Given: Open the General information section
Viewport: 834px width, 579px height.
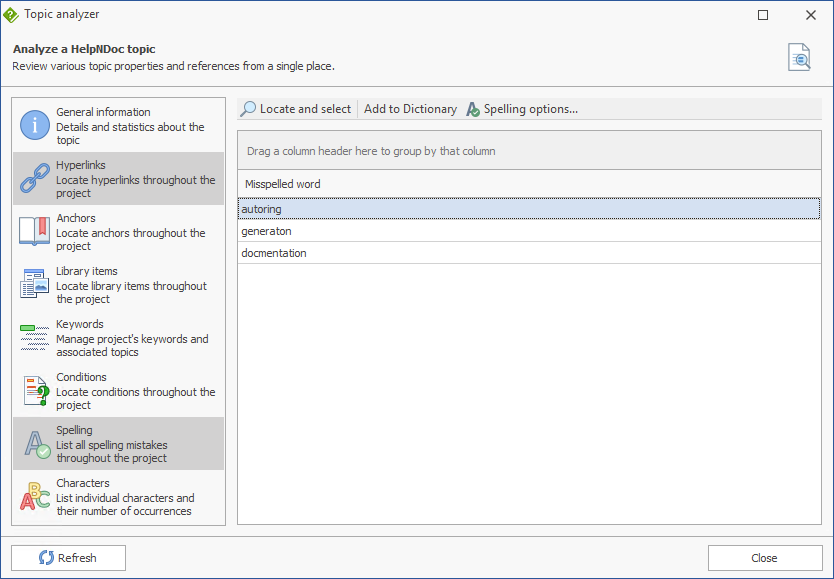Looking at the screenshot, I should point(119,125).
